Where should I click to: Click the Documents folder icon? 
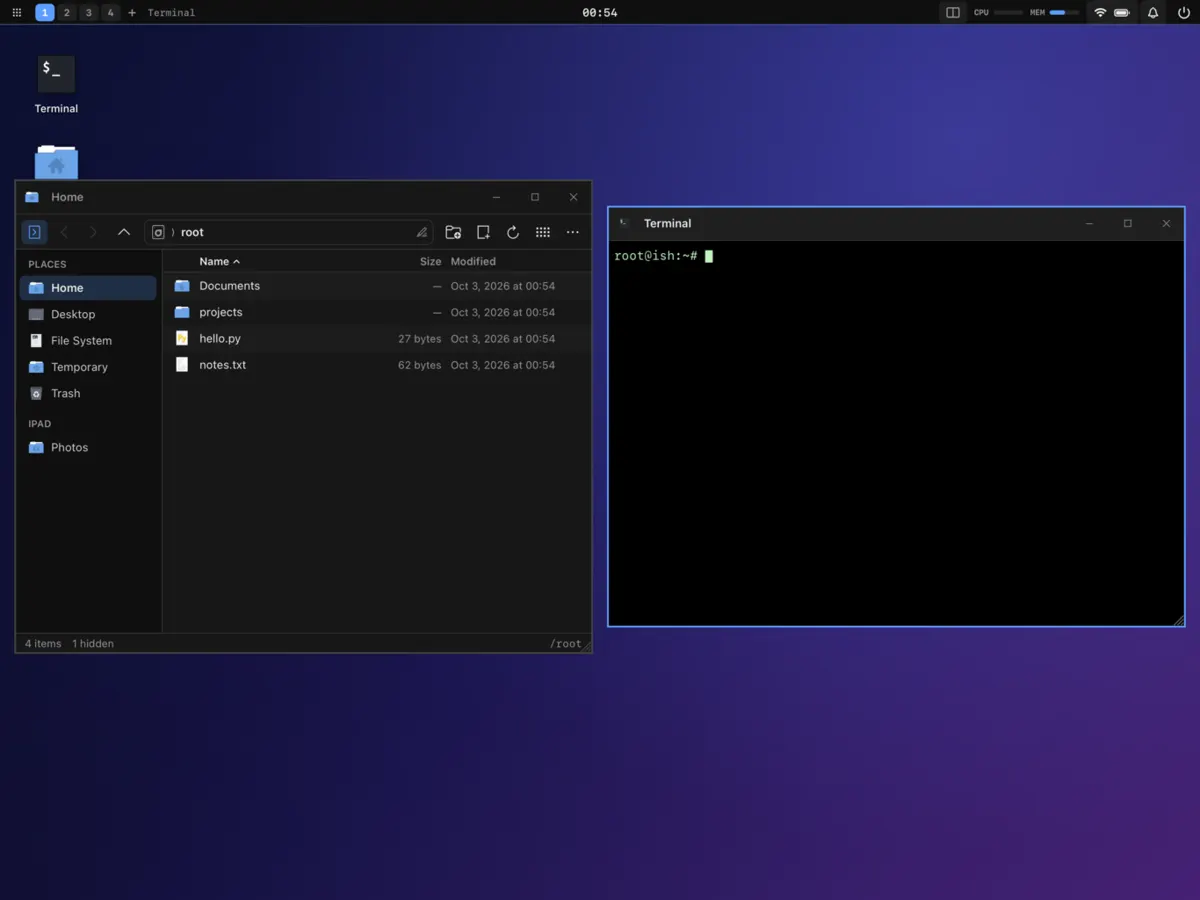pyautogui.click(x=182, y=286)
